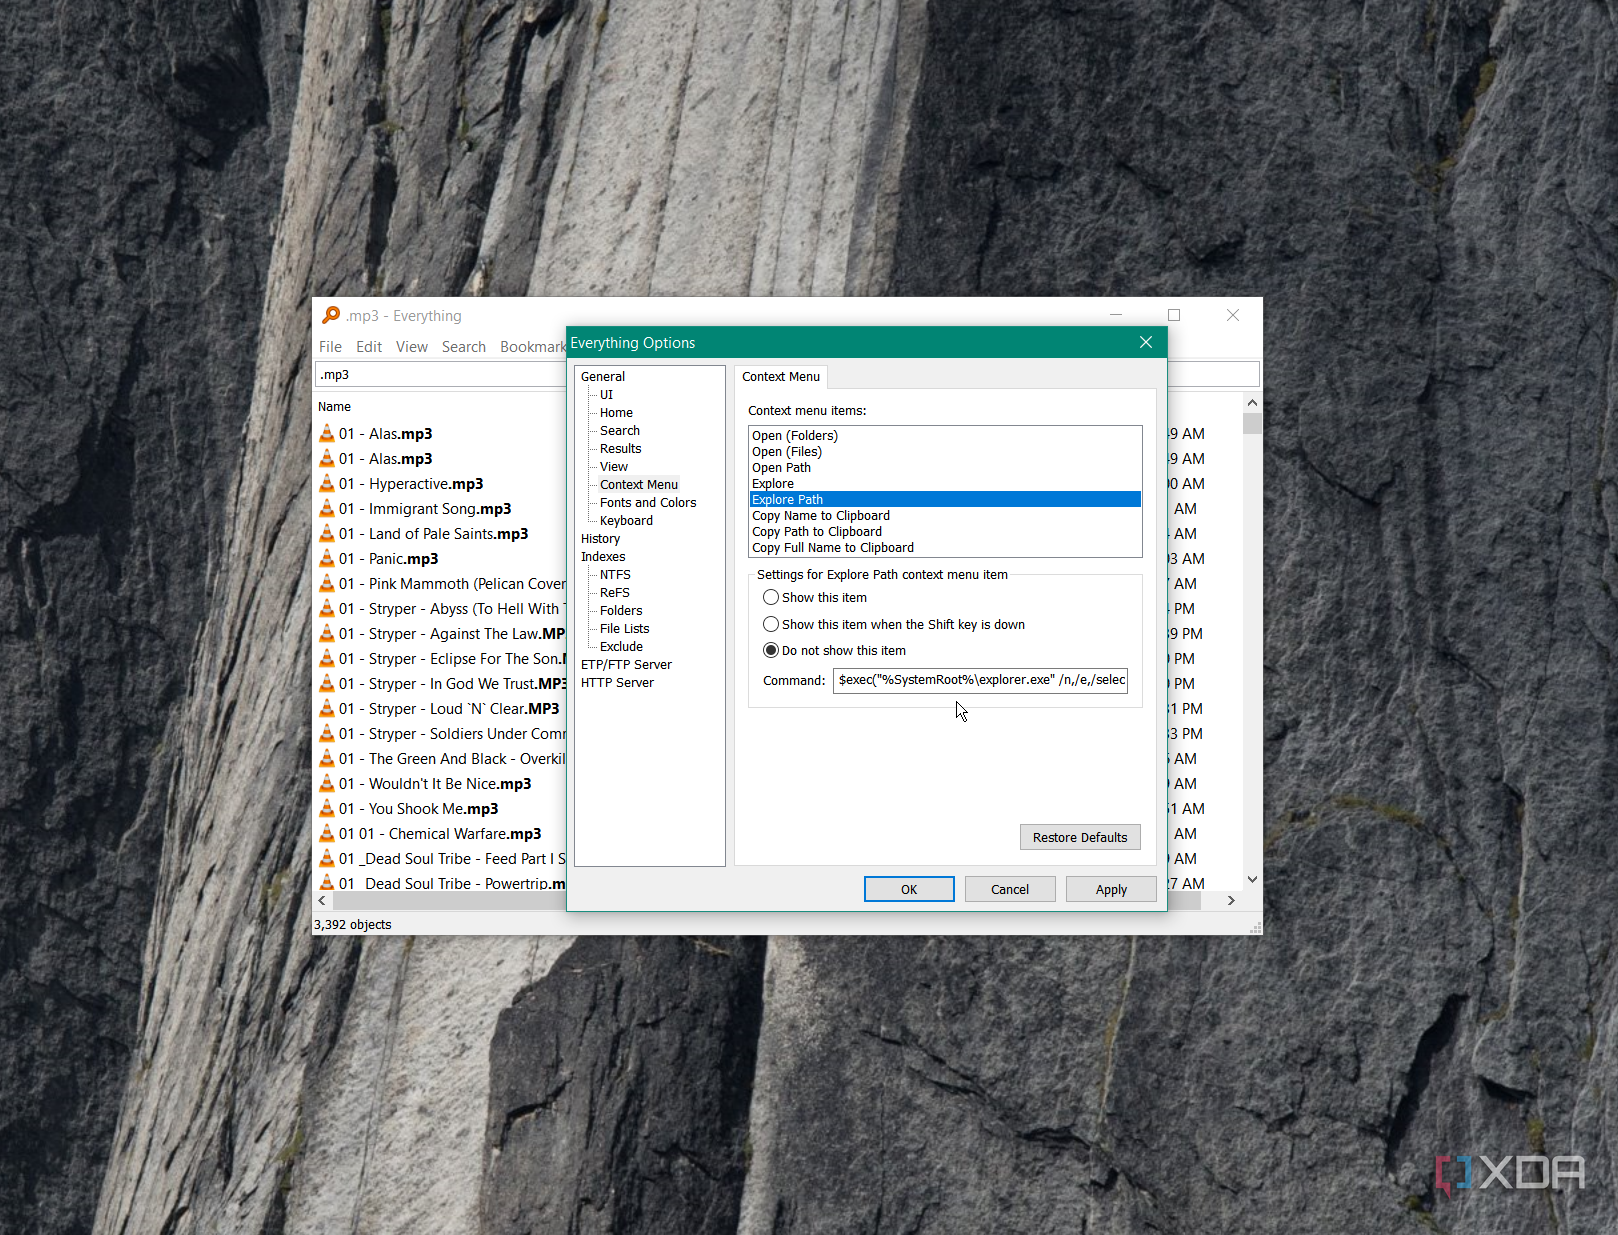Click VLC icon beside Immigrant Song.mp3
Image resolution: width=1618 pixels, height=1235 pixels.
(x=327, y=508)
